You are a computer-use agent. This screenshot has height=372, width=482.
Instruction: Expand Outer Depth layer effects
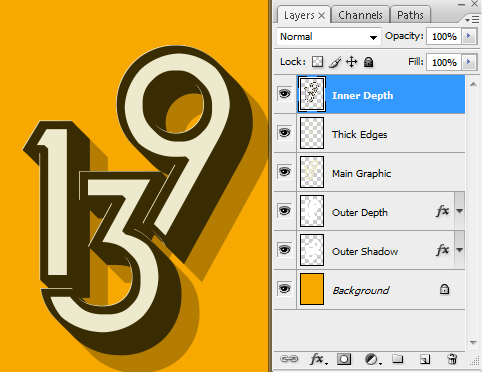pos(460,211)
